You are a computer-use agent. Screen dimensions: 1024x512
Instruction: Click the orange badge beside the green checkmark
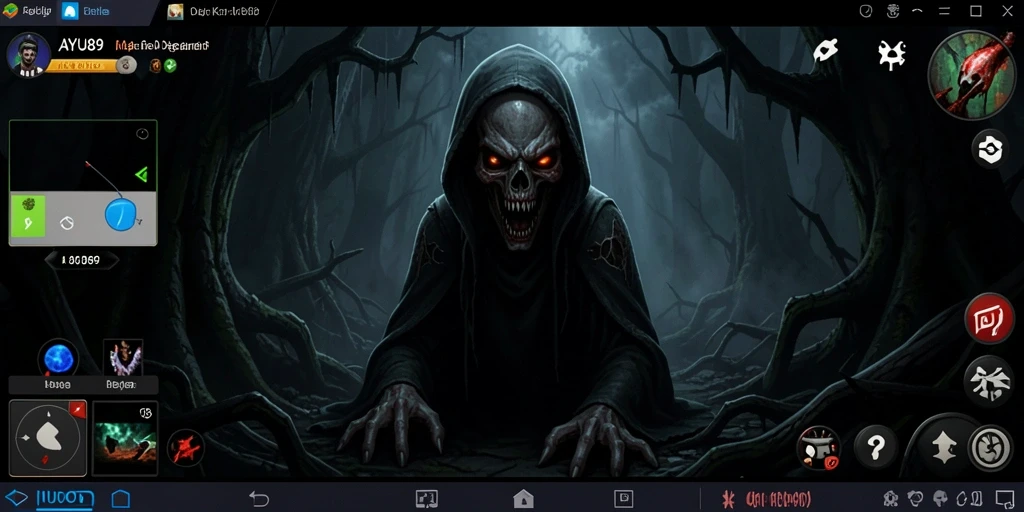pyautogui.click(x=155, y=65)
